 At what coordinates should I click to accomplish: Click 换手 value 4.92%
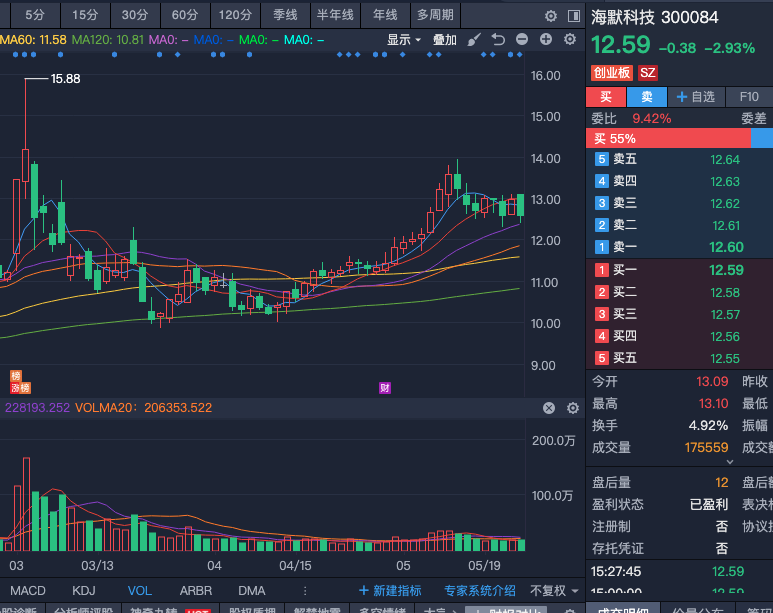coord(708,425)
